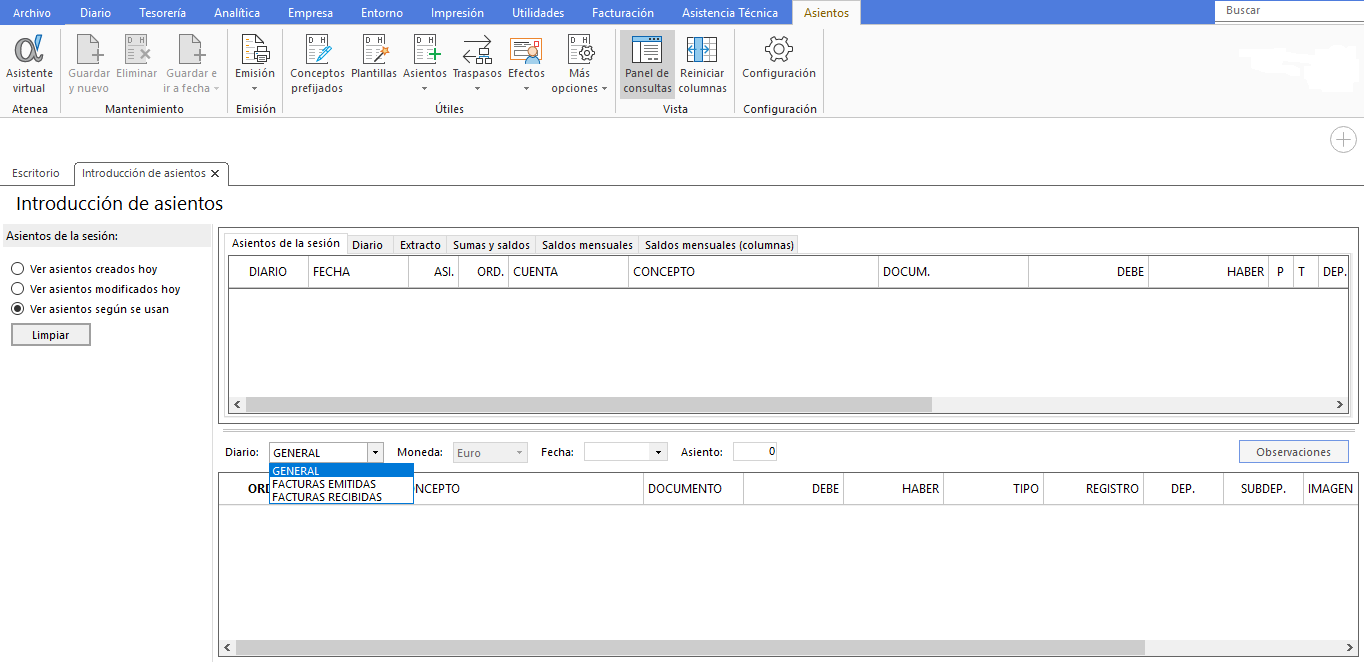Switch to Saldos mensuales (columnas) tab
The width and height of the screenshot is (1366, 664).
click(719, 245)
